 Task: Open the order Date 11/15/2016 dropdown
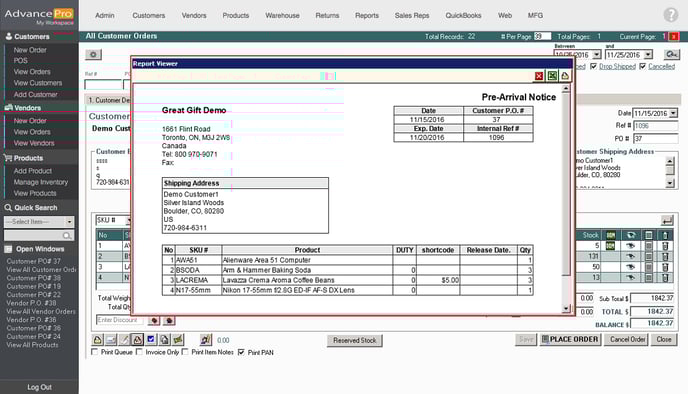(674, 113)
